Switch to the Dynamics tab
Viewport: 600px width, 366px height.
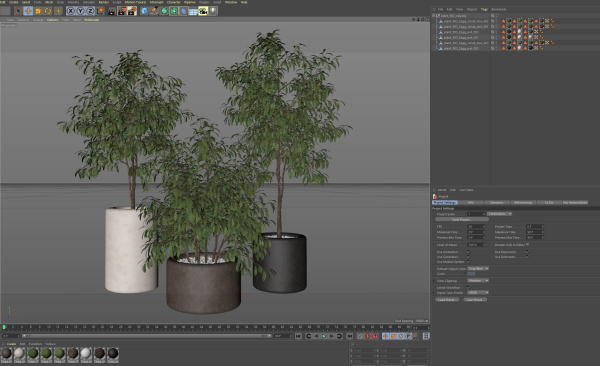[497, 203]
